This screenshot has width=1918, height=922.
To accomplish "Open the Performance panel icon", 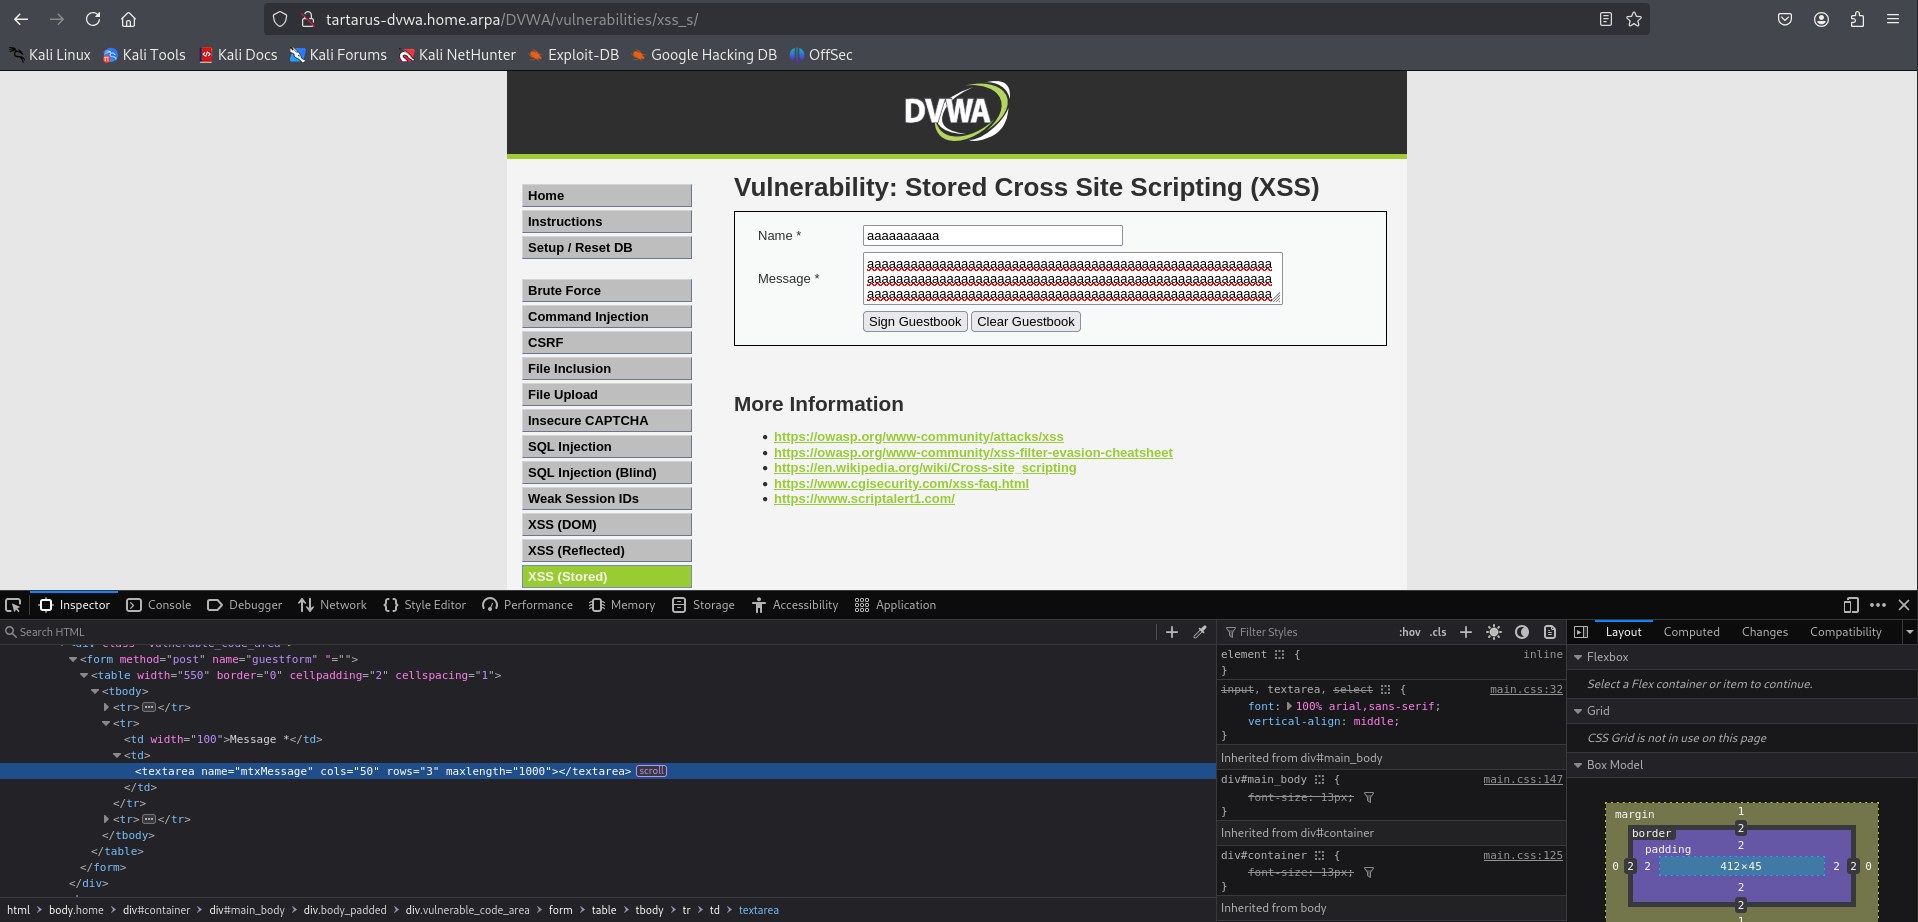I will coord(489,605).
